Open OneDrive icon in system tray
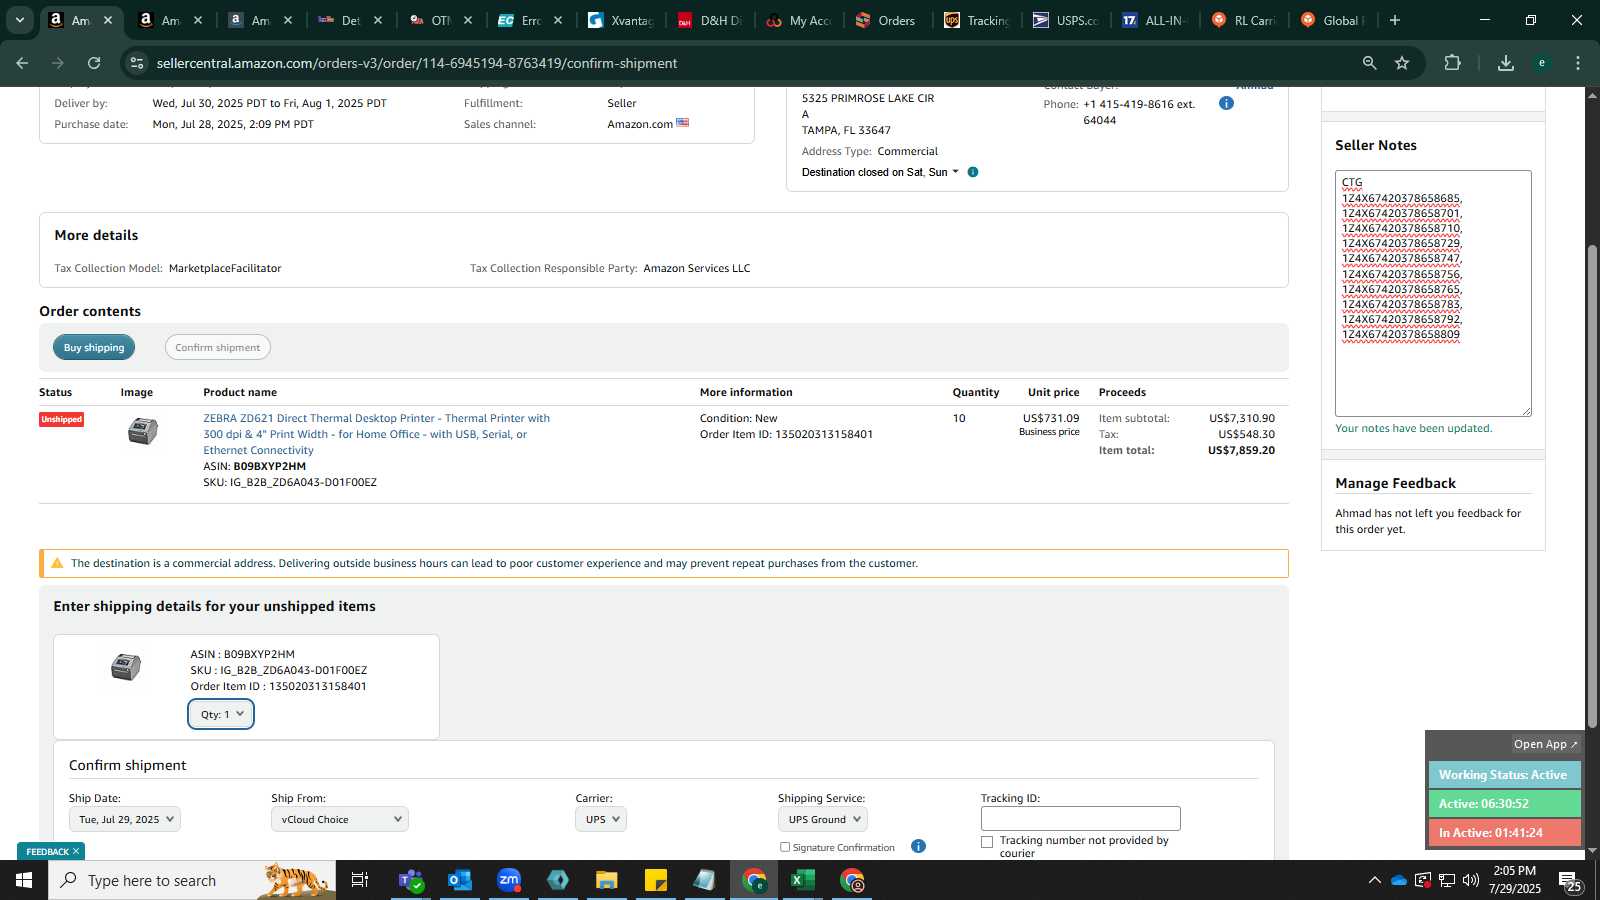 coord(1399,880)
